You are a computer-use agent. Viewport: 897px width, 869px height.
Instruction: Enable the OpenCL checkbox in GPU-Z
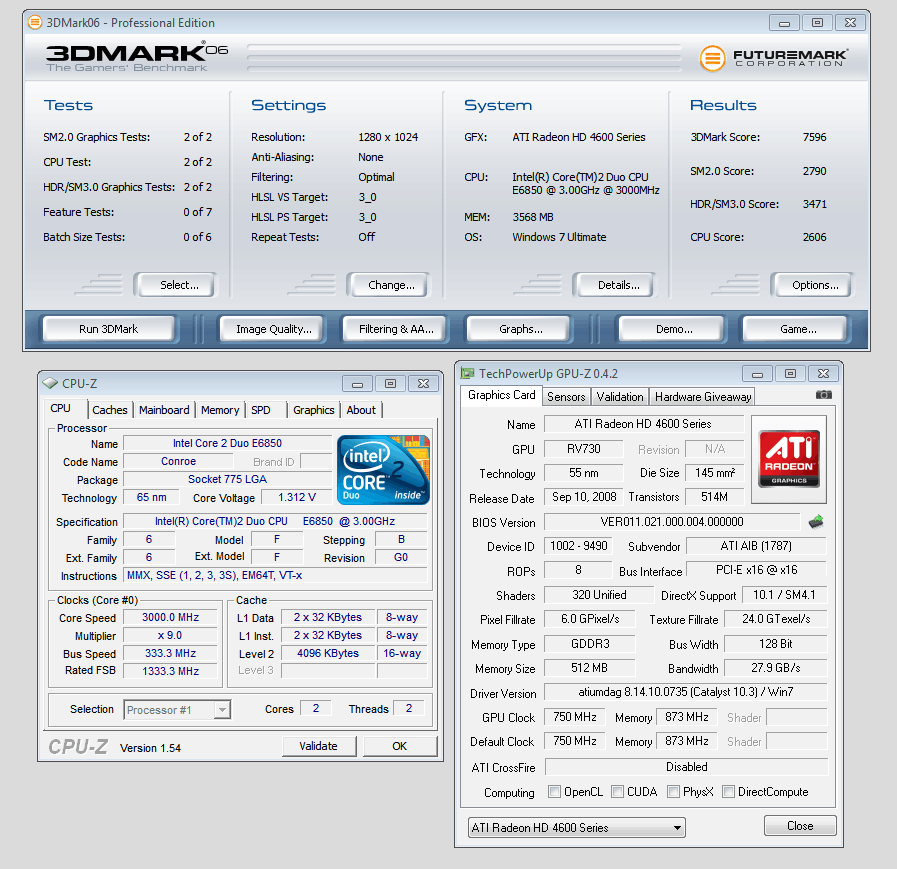click(x=554, y=791)
